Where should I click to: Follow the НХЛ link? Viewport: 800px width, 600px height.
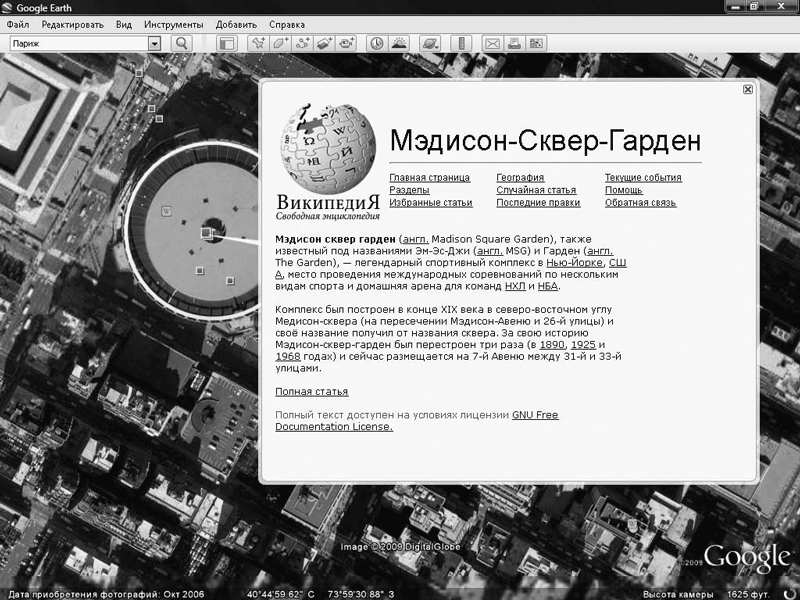pos(515,286)
